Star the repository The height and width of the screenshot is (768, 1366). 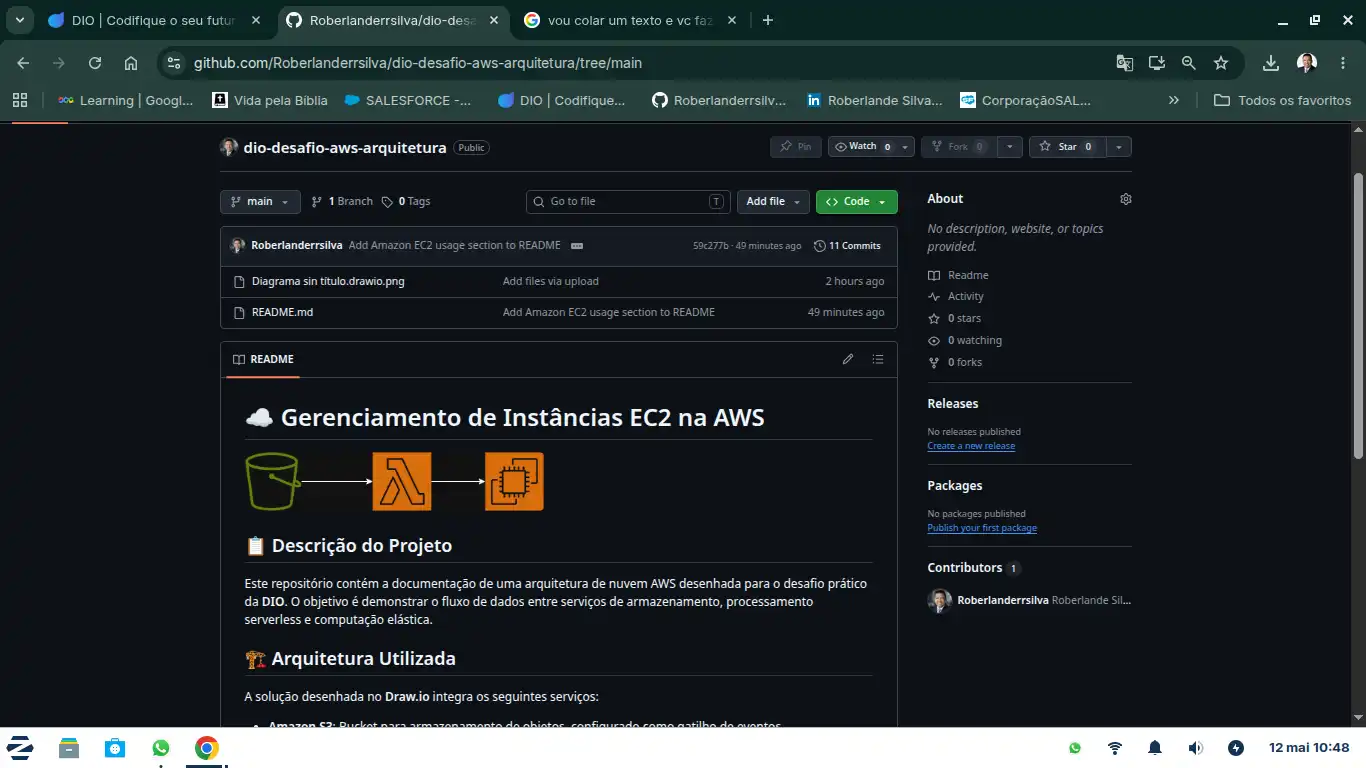tap(1068, 147)
